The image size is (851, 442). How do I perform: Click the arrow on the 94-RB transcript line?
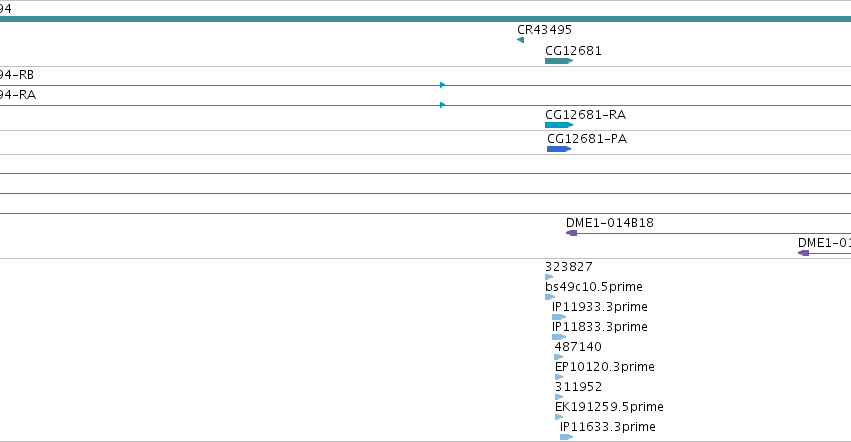tap(443, 85)
